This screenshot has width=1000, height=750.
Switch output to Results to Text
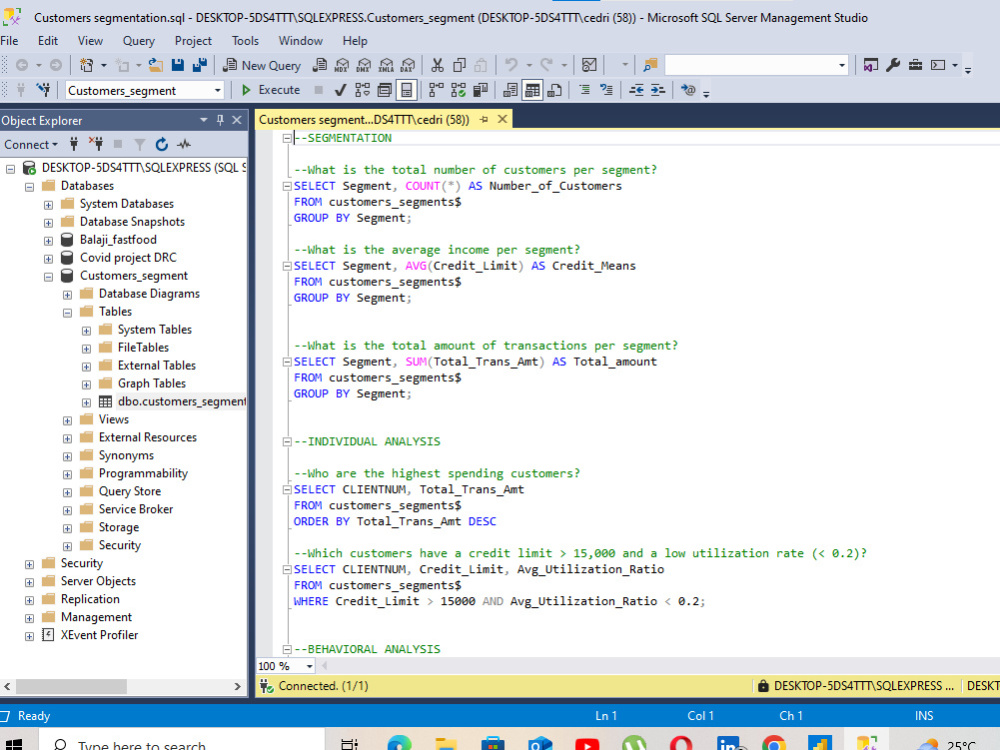pyautogui.click(x=510, y=90)
